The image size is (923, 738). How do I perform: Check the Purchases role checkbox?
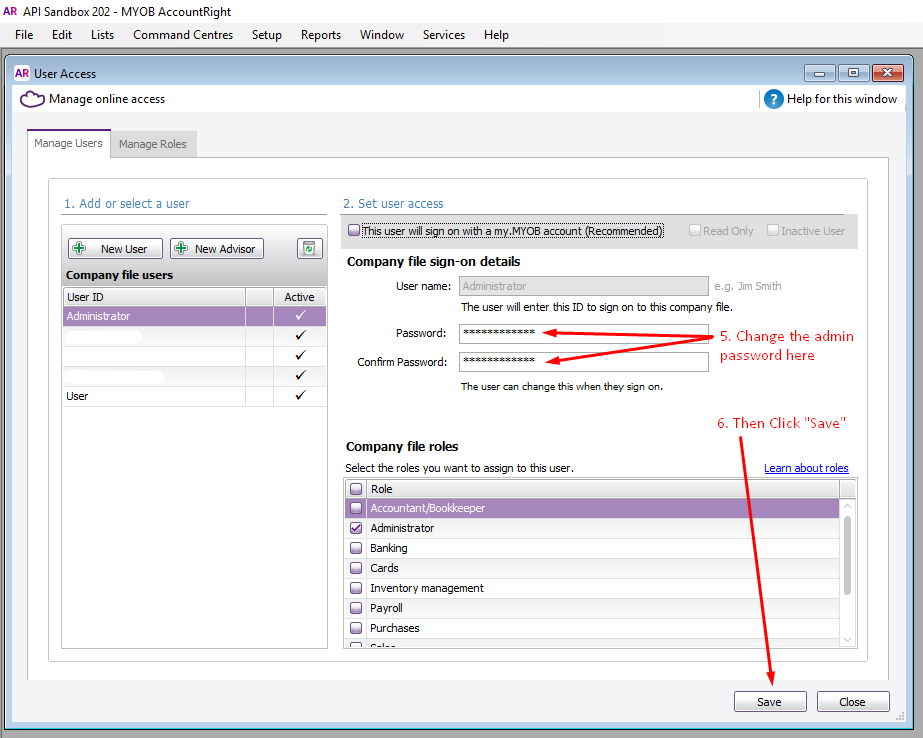click(356, 628)
